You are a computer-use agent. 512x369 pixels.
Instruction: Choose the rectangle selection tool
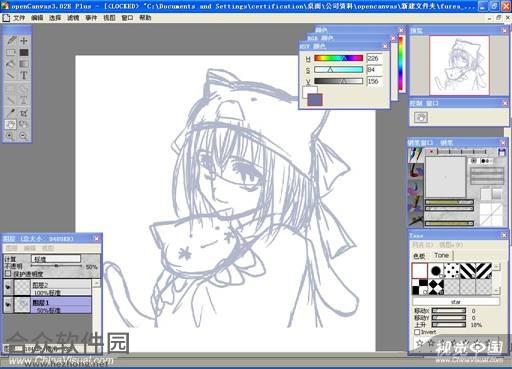[11, 52]
